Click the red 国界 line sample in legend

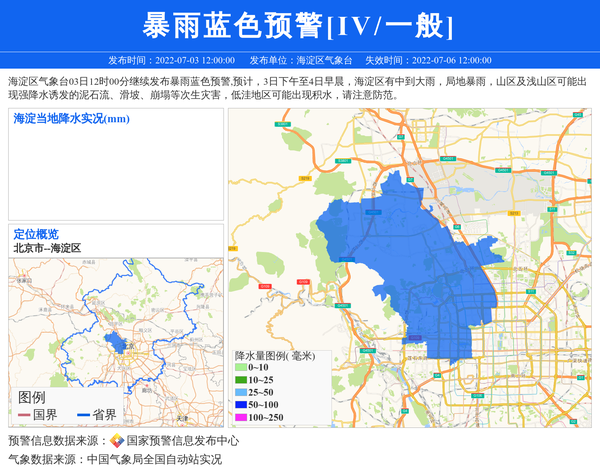click(24, 415)
